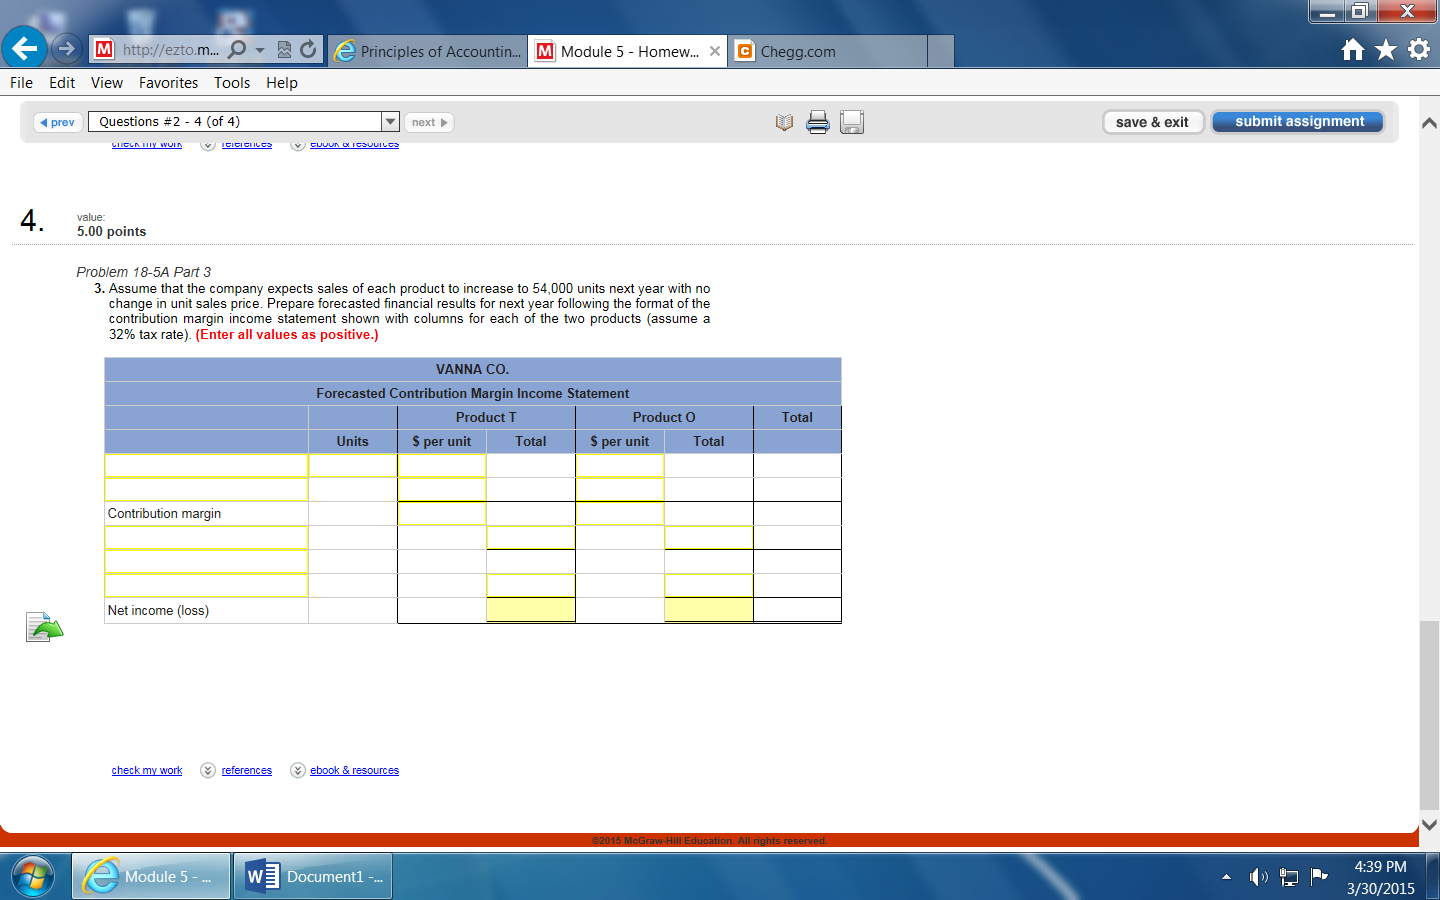Click the green export arrow beside the table
The height and width of the screenshot is (900, 1440).
[x=45, y=625]
